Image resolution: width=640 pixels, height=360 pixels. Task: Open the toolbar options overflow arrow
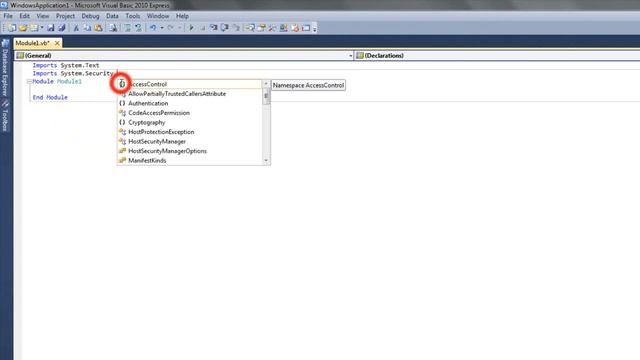coord(314,28)
